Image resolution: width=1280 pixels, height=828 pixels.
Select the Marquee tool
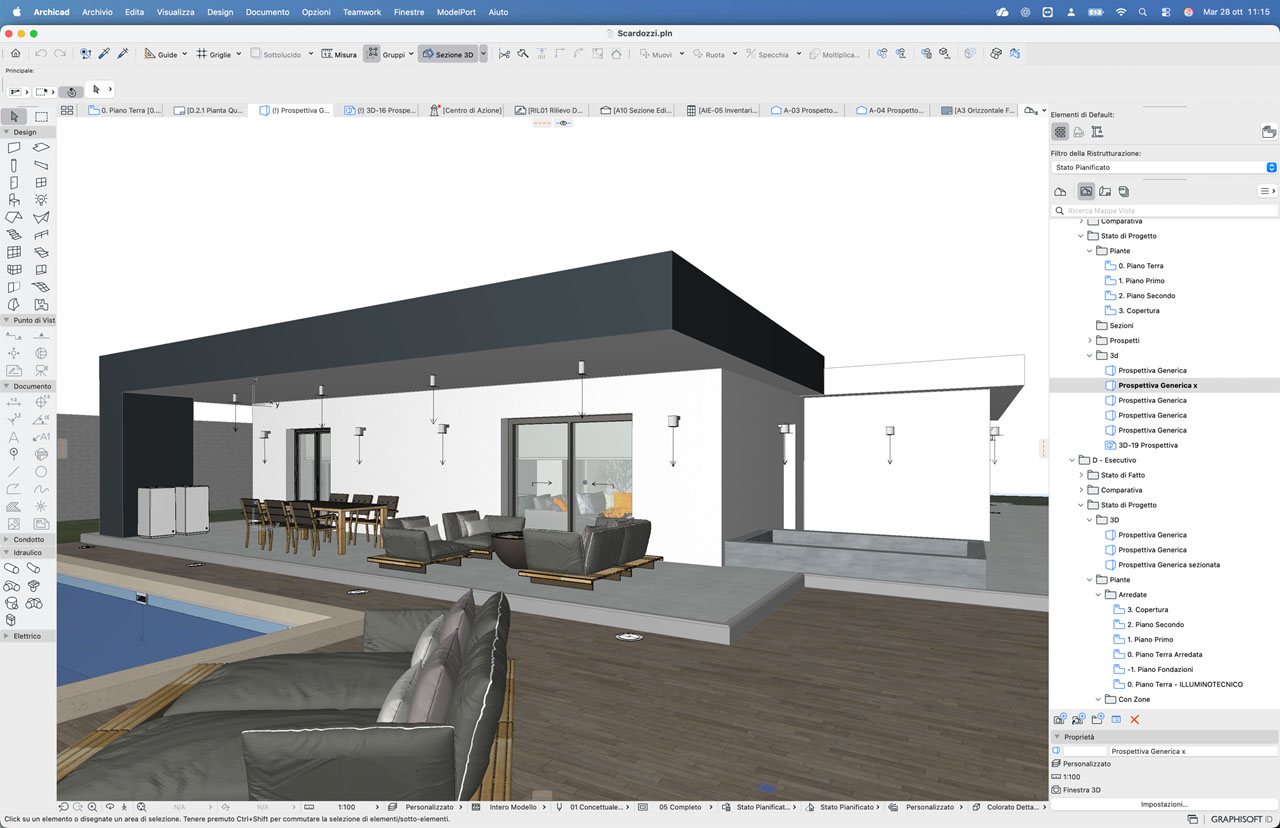41,117
